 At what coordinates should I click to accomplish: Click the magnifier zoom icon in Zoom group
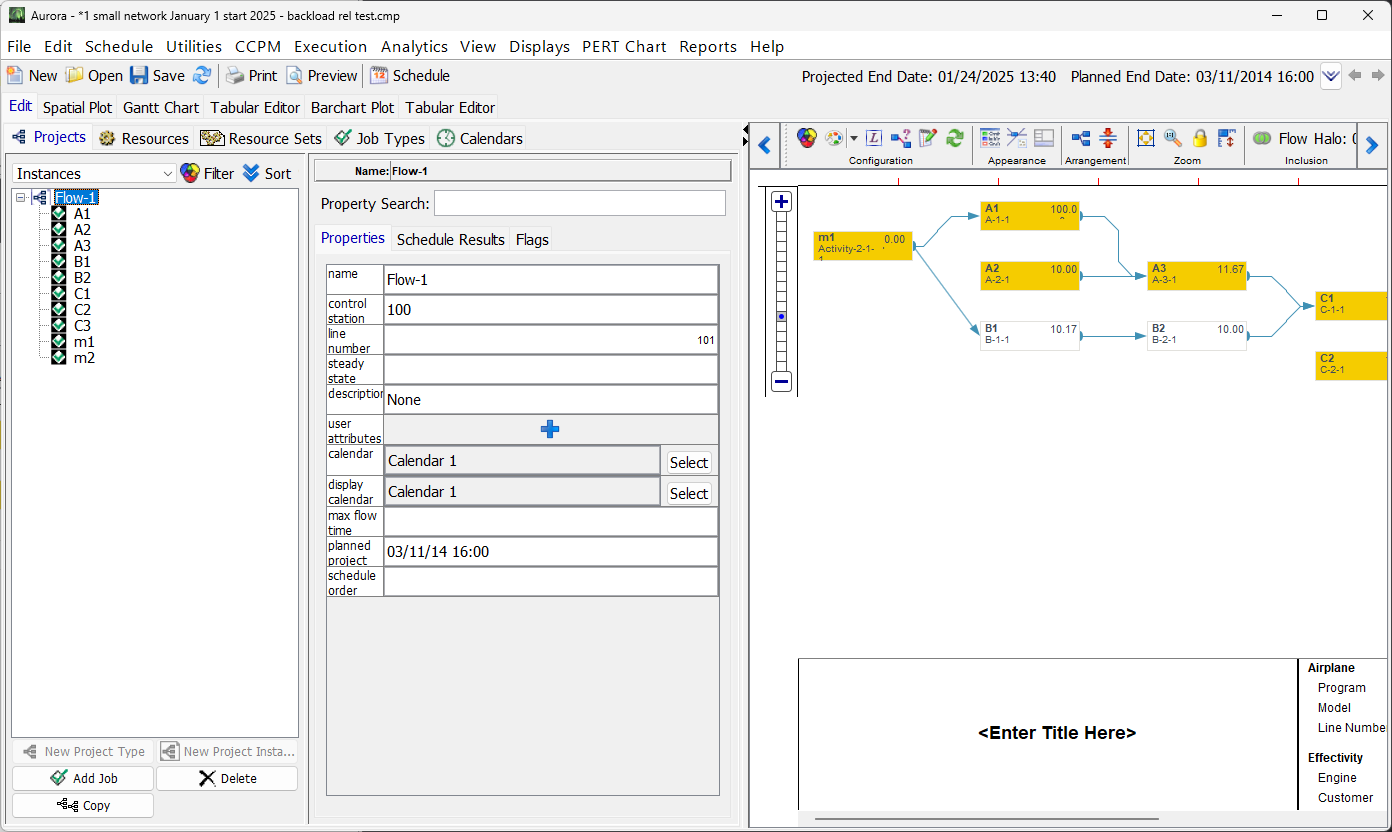[x=1173, y=138]
